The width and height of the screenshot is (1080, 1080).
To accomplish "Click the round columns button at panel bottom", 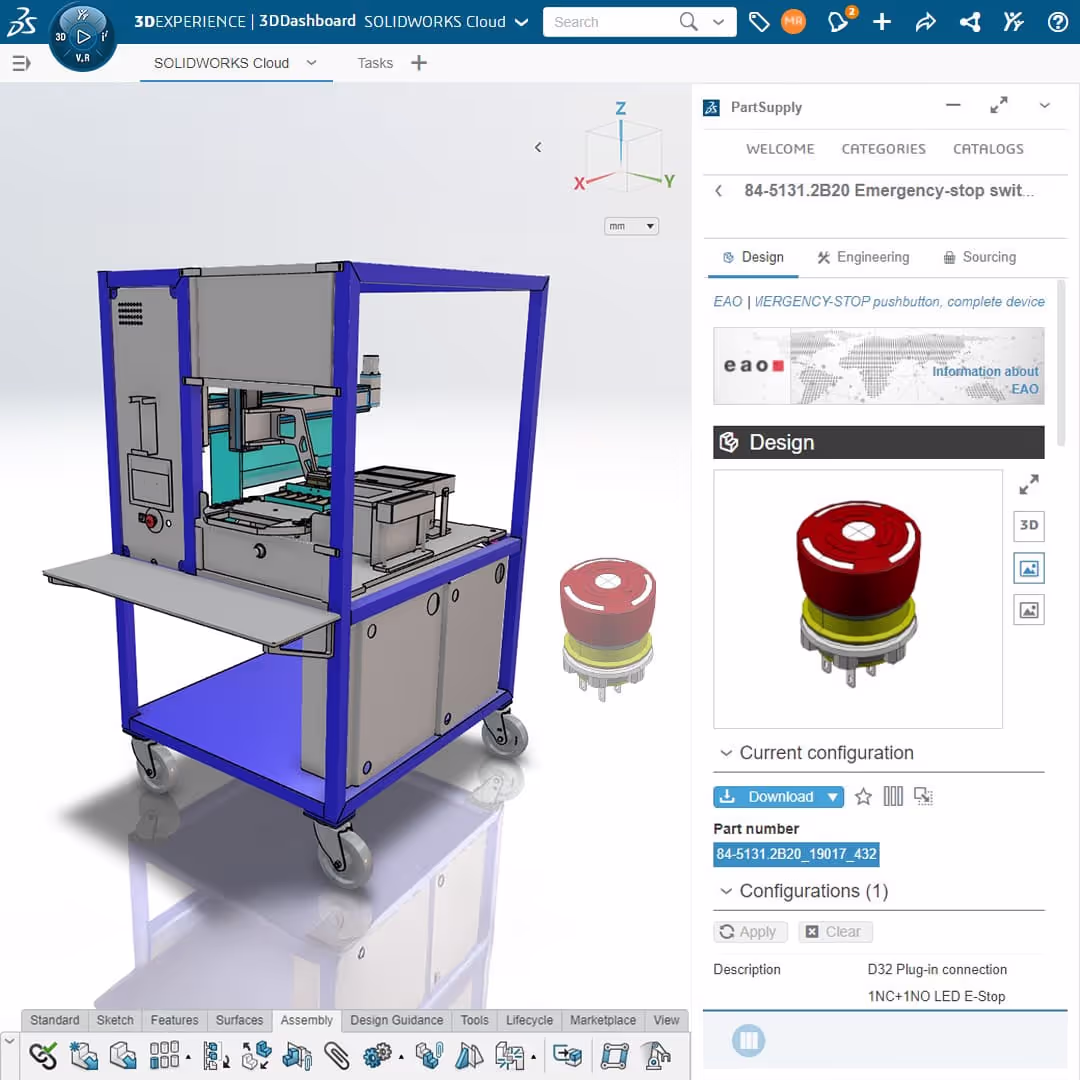I will coord(748,1040).
